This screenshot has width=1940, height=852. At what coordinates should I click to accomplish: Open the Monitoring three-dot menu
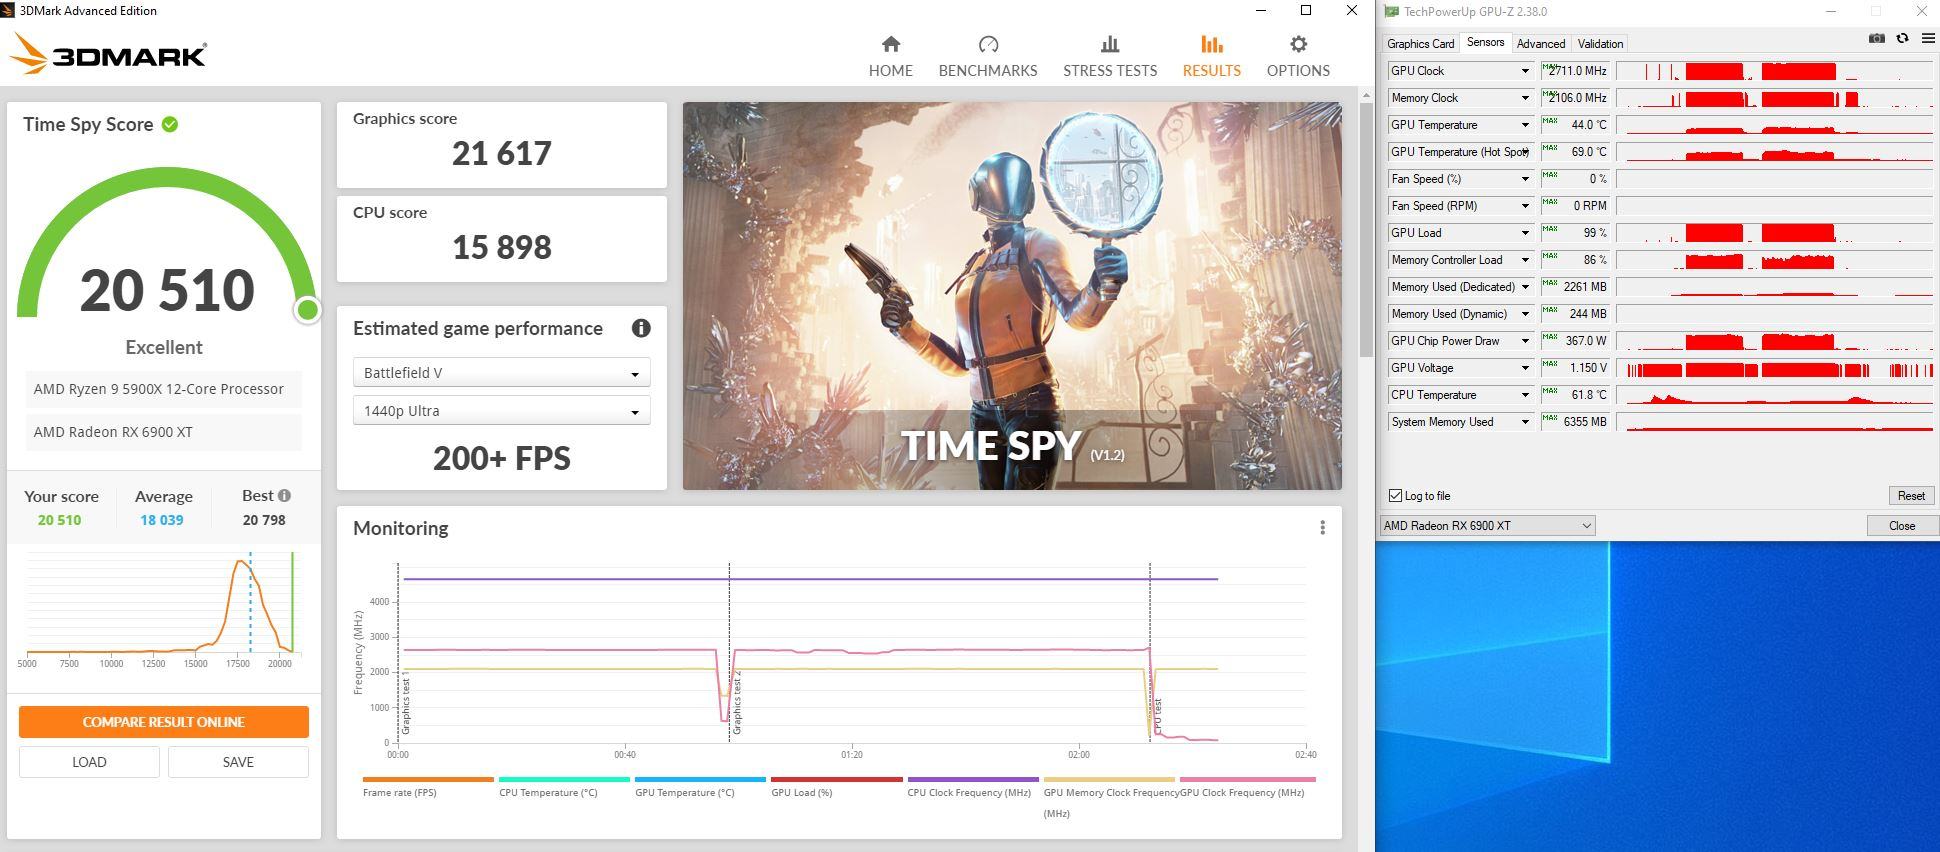[1322, 527]
